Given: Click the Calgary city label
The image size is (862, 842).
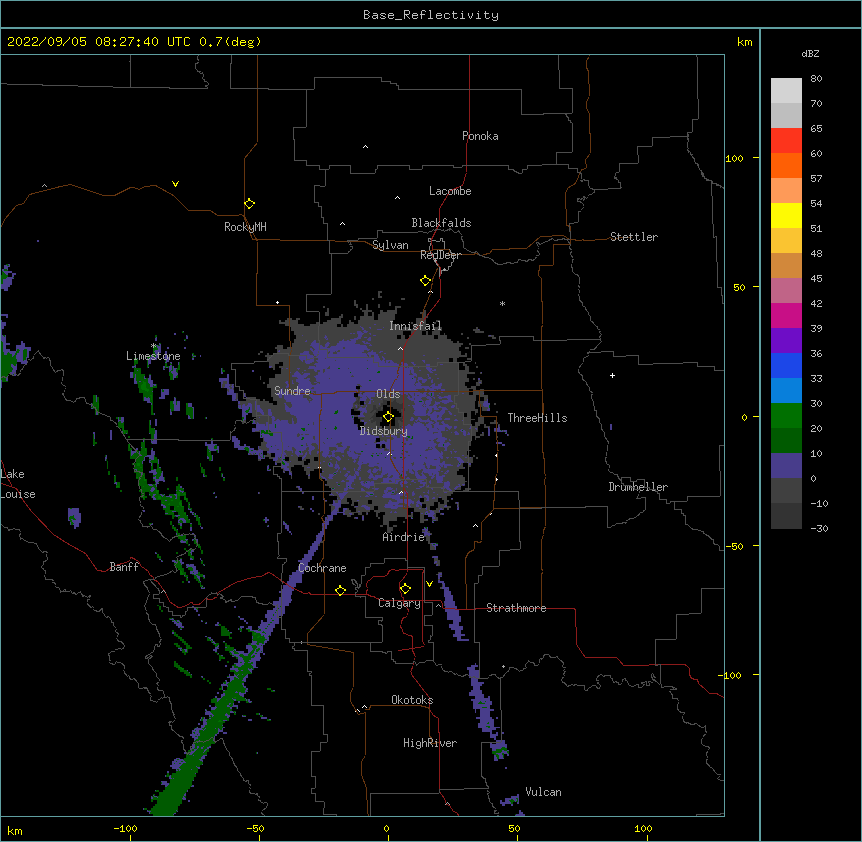Looking at the screenshot, I should click(399, 603).
